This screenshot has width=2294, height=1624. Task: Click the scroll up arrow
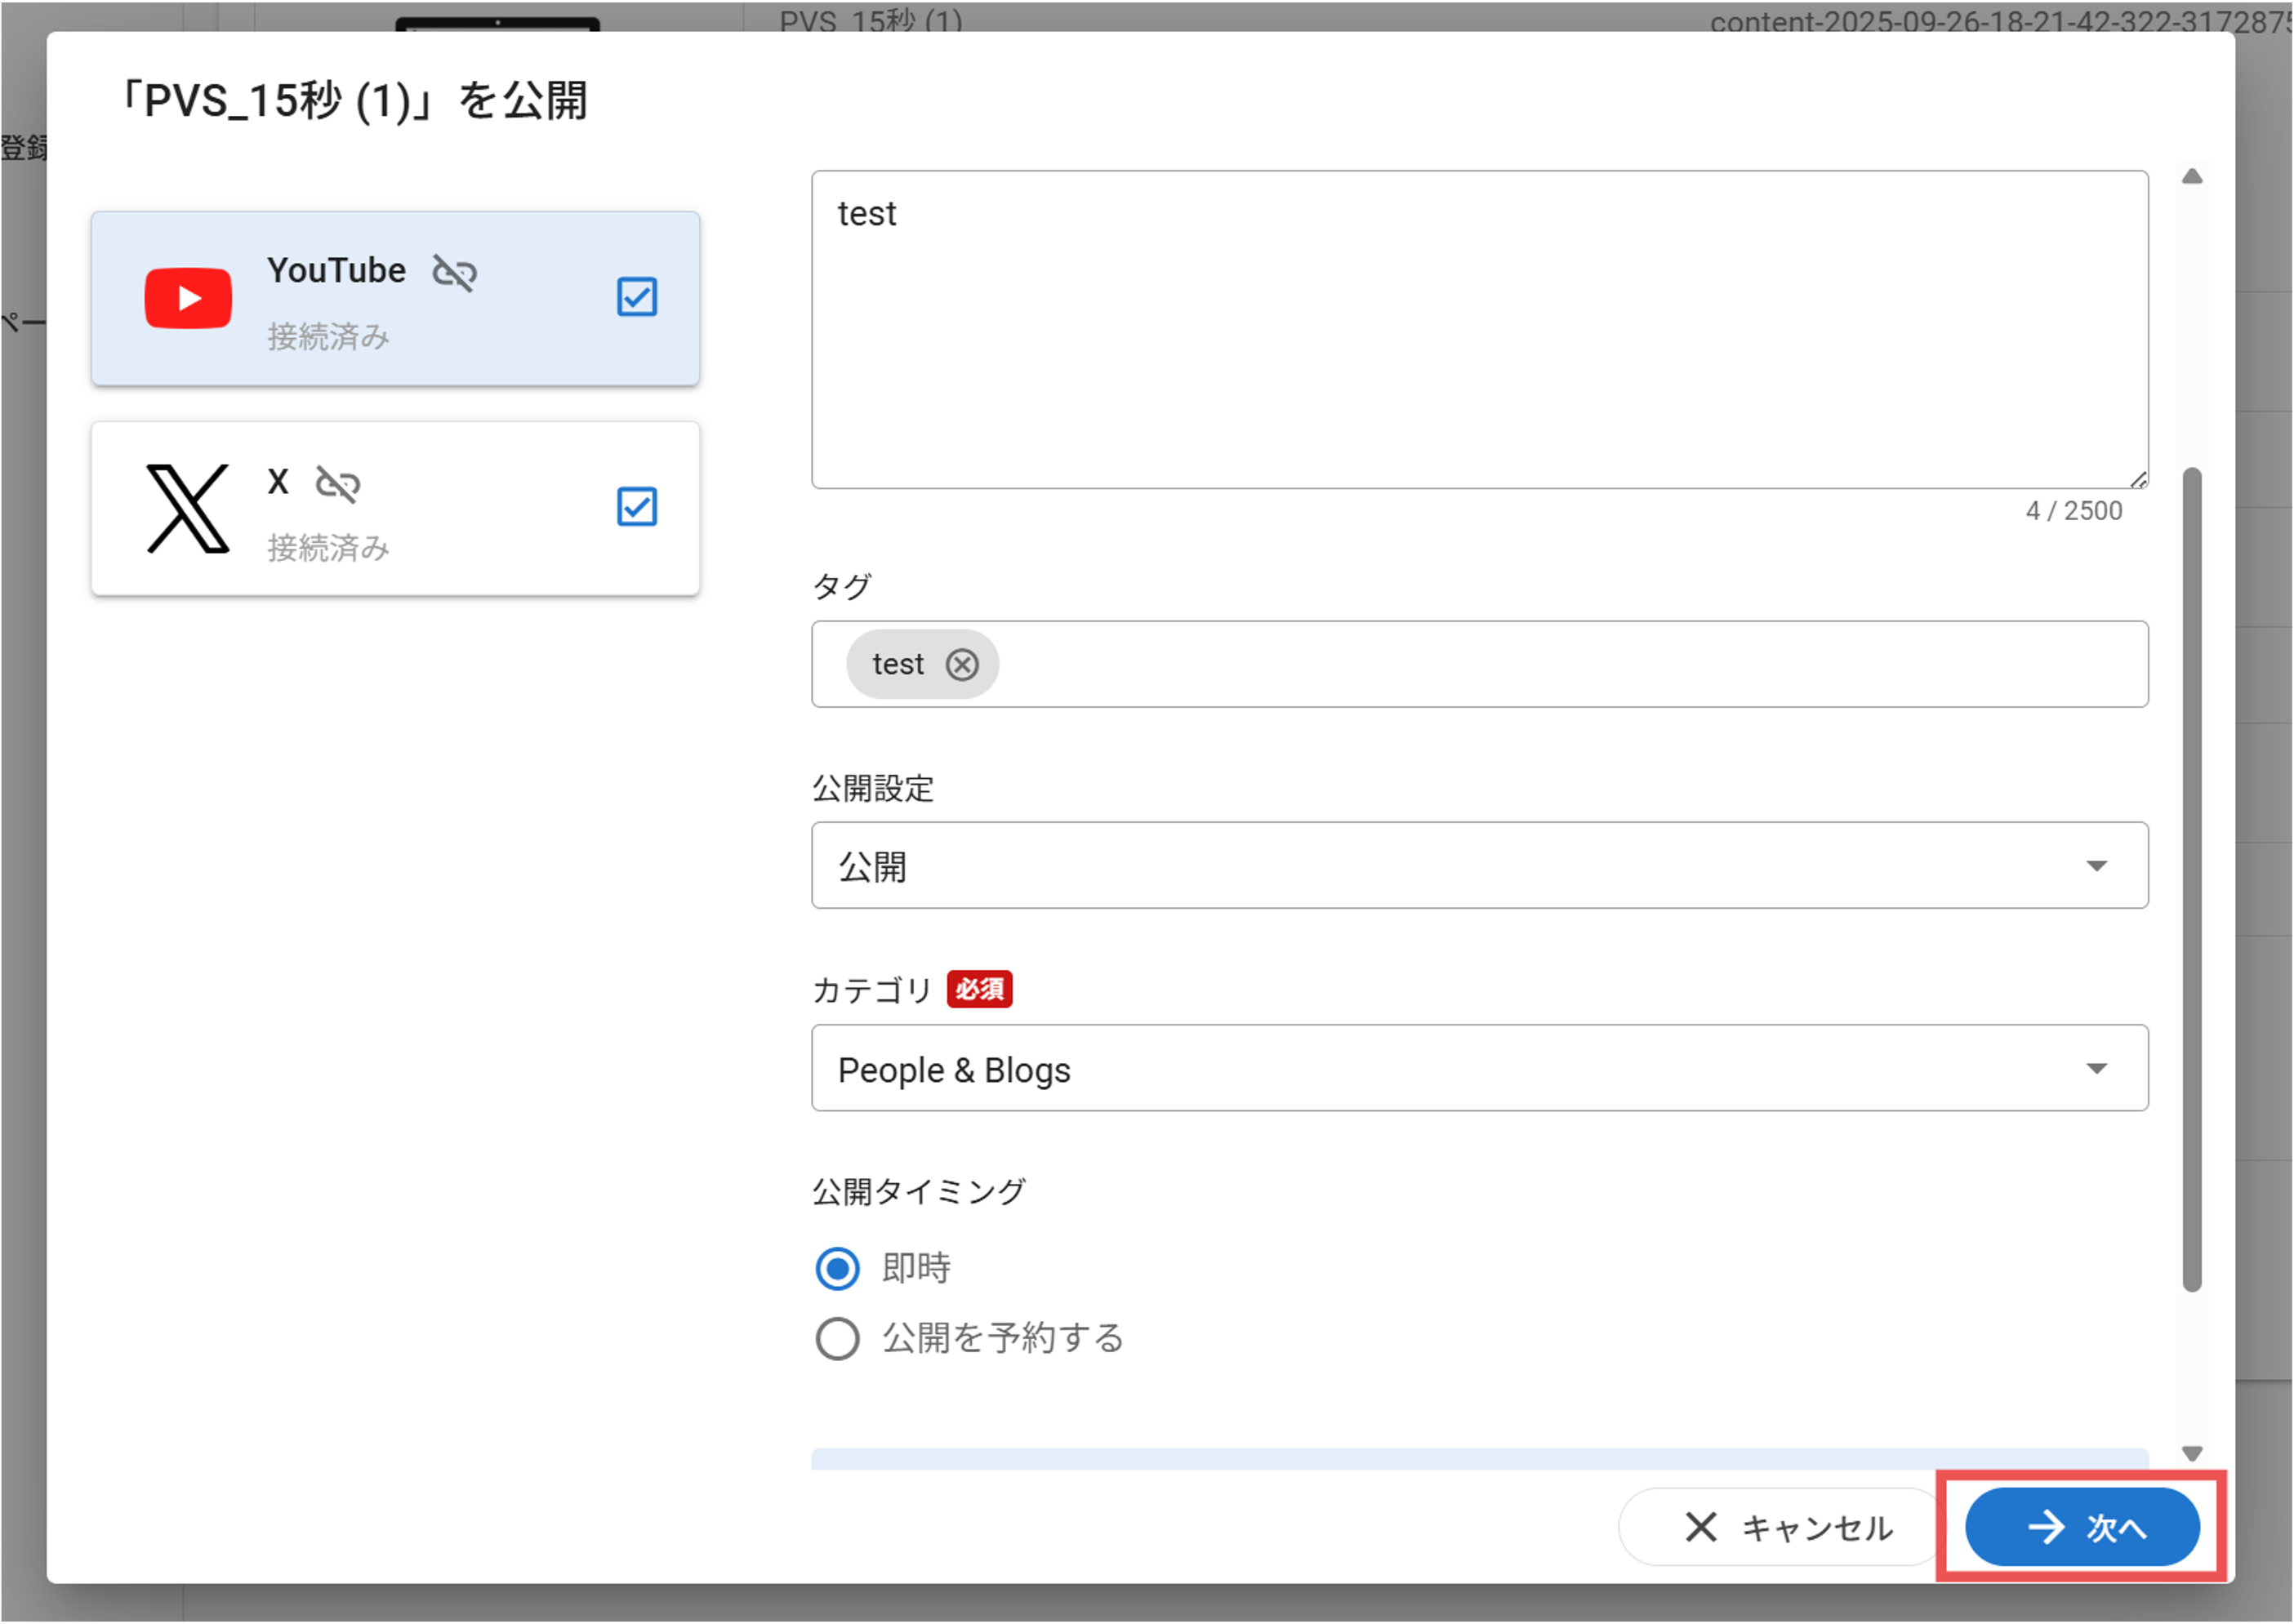(2192, 177)
